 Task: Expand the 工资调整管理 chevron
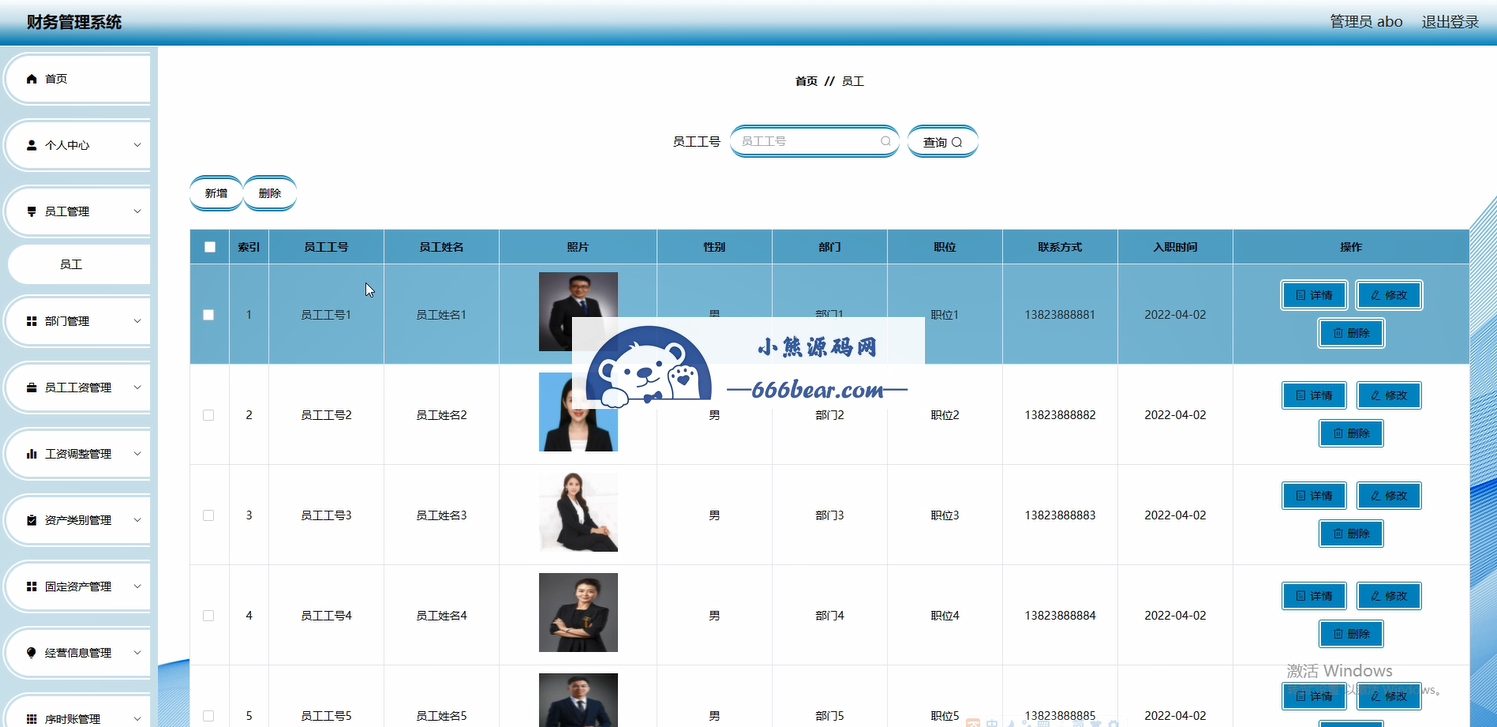pyautogui.click(x=137, y=454)
